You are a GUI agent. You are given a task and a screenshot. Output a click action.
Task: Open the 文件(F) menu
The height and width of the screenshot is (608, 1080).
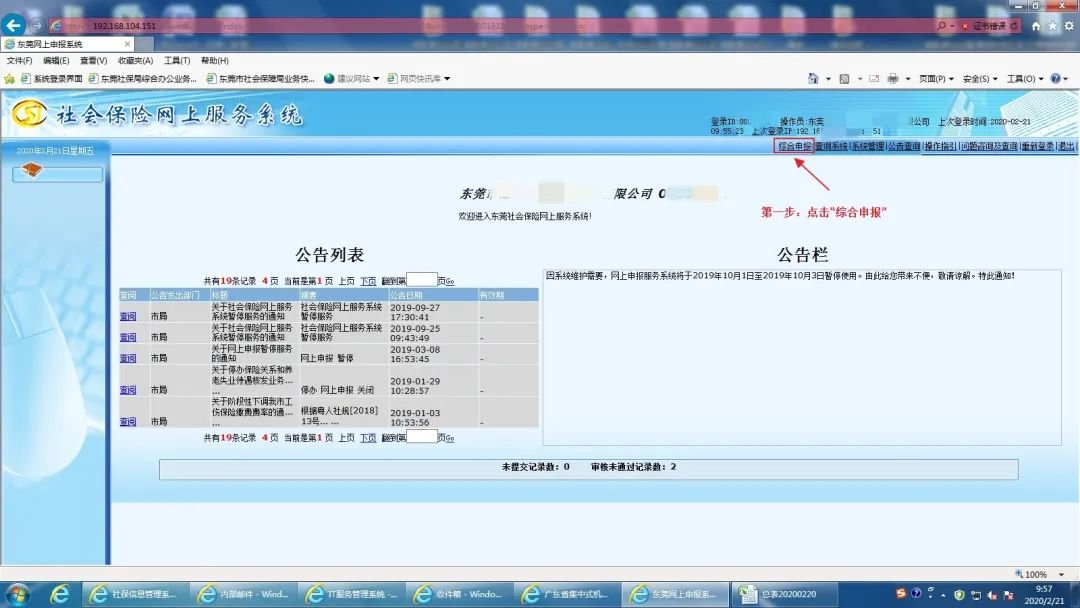20,61
